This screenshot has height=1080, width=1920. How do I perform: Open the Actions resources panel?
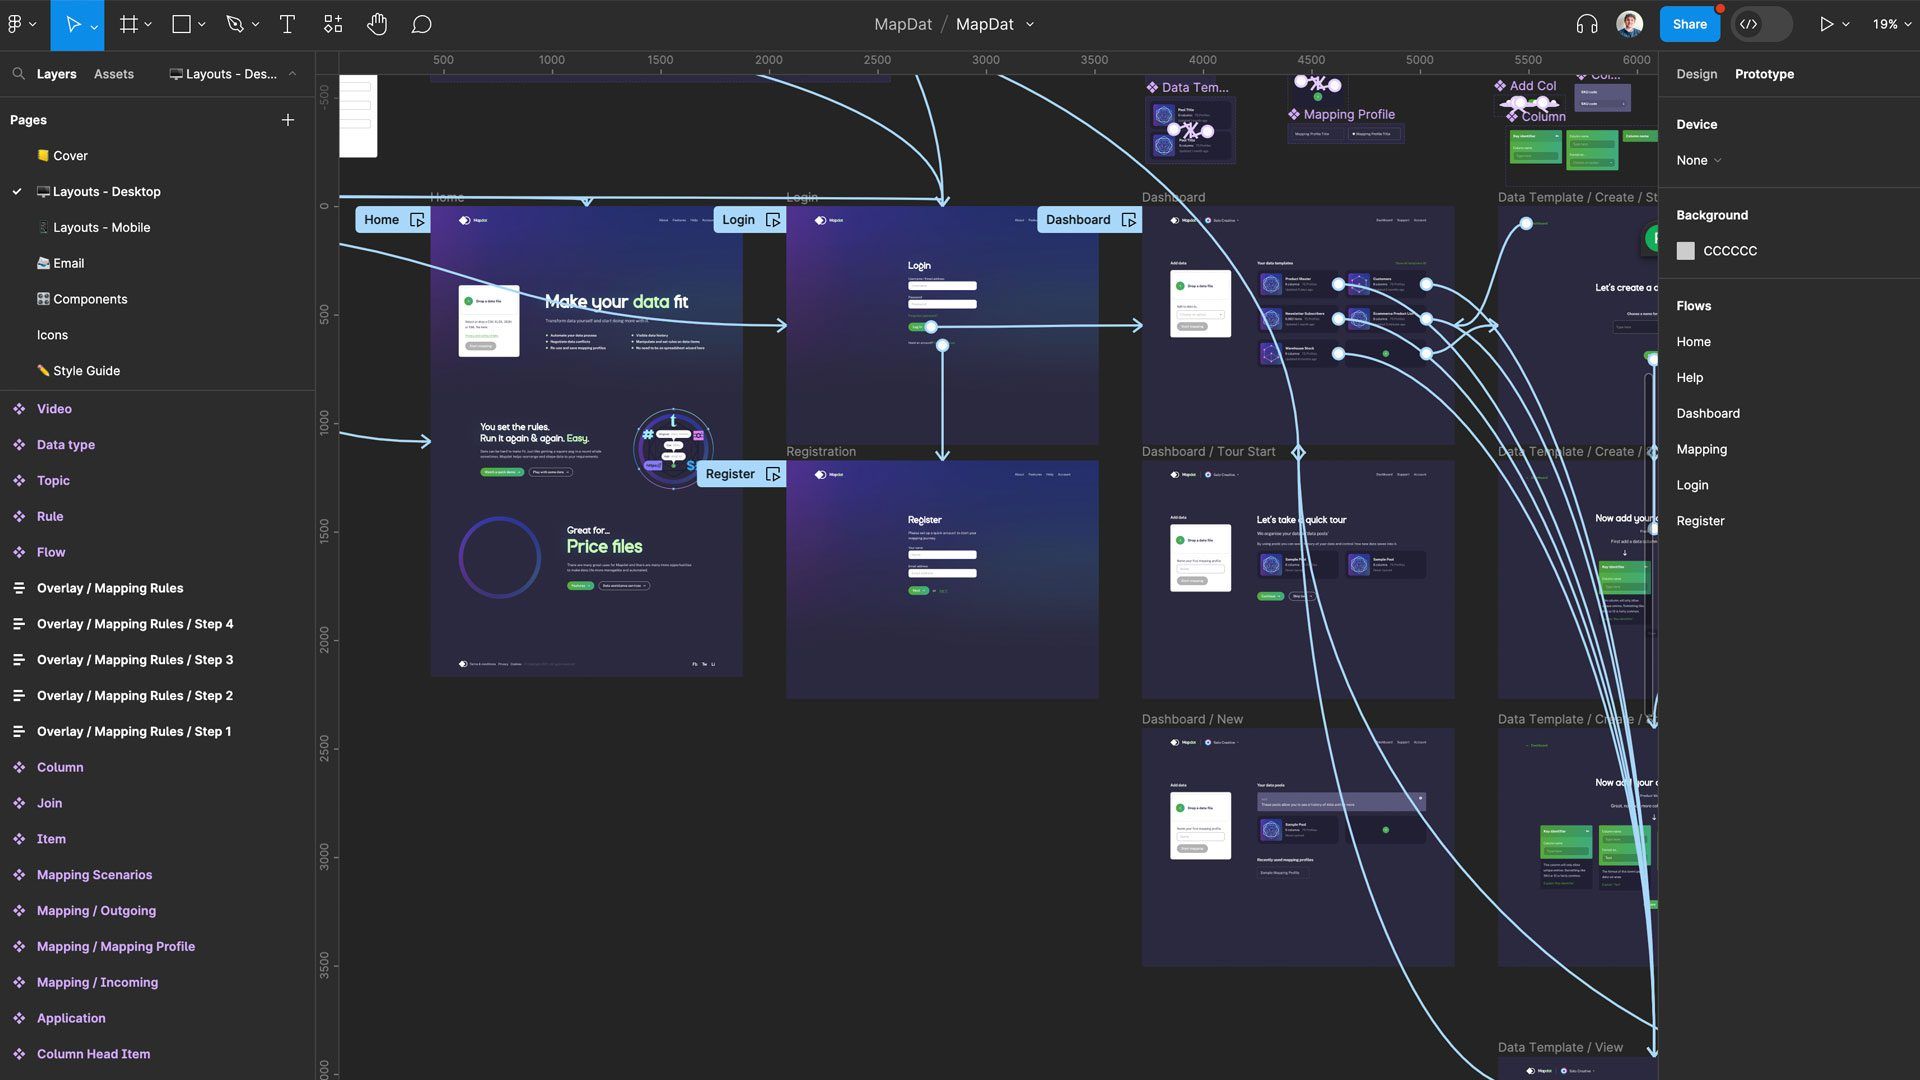tap(333, 24)
